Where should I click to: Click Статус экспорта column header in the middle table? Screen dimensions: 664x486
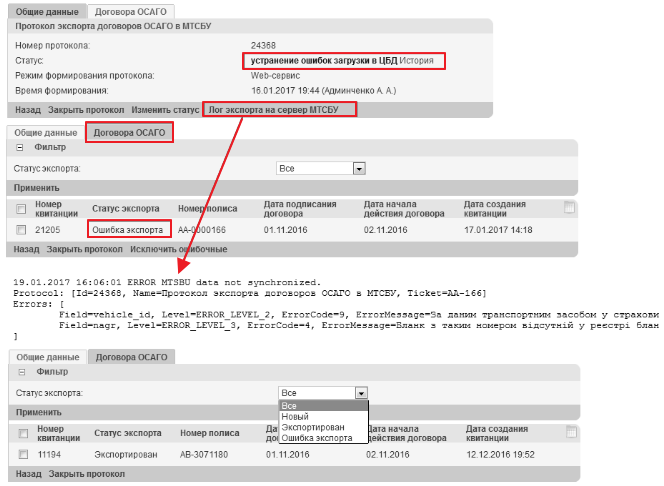pyautogui.click(x=126, y=209)
